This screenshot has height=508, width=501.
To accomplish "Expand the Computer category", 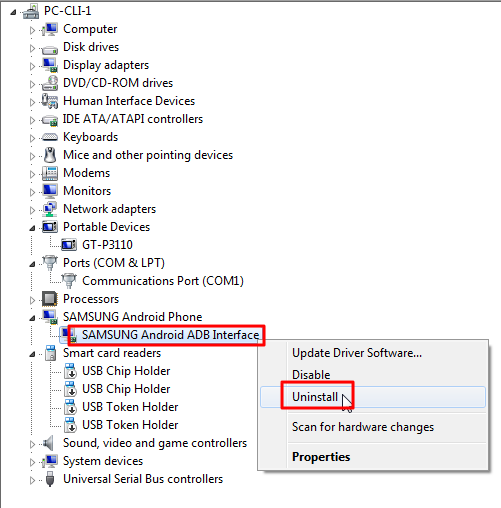I will pyautogui.click(x=32, y=30).
